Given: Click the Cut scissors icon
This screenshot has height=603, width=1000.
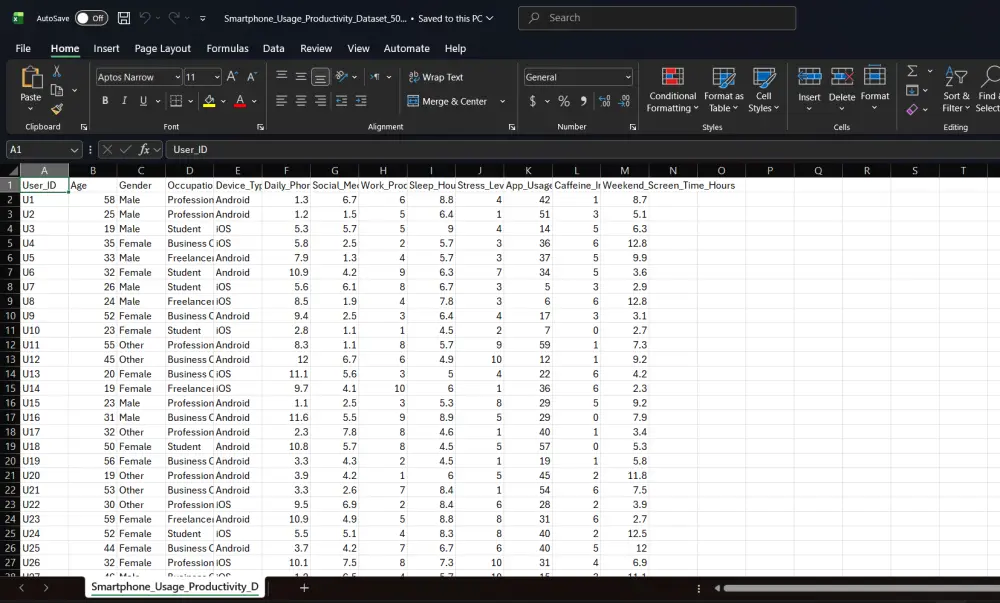Looking at the screenshot, I should tap(57, 71).
